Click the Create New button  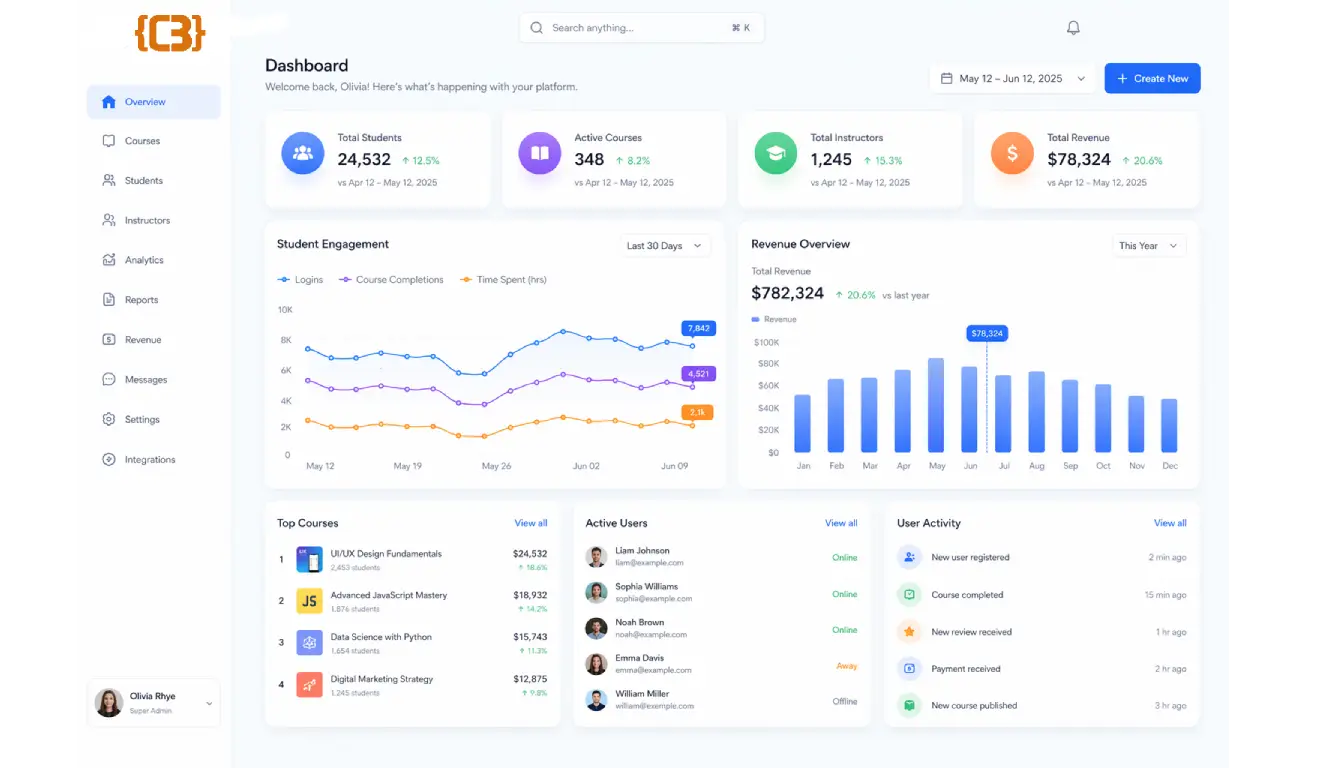(x=1152, y=78)
